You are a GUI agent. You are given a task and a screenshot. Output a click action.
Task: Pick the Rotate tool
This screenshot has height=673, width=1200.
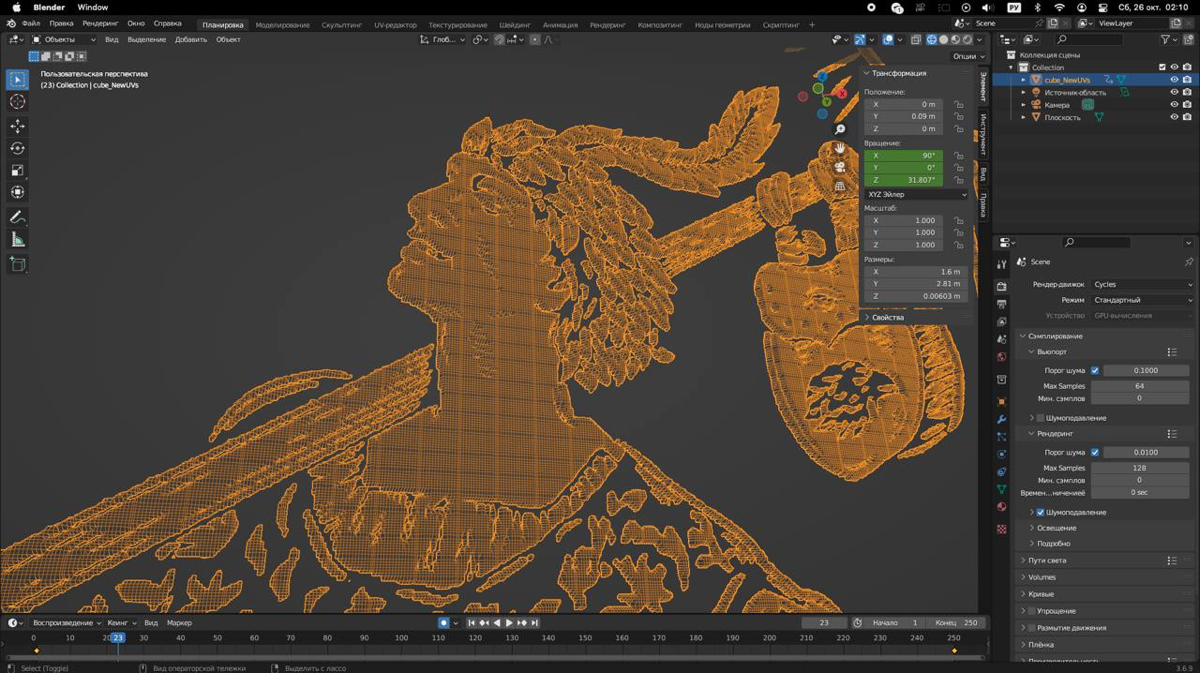(x=18, y=148)
